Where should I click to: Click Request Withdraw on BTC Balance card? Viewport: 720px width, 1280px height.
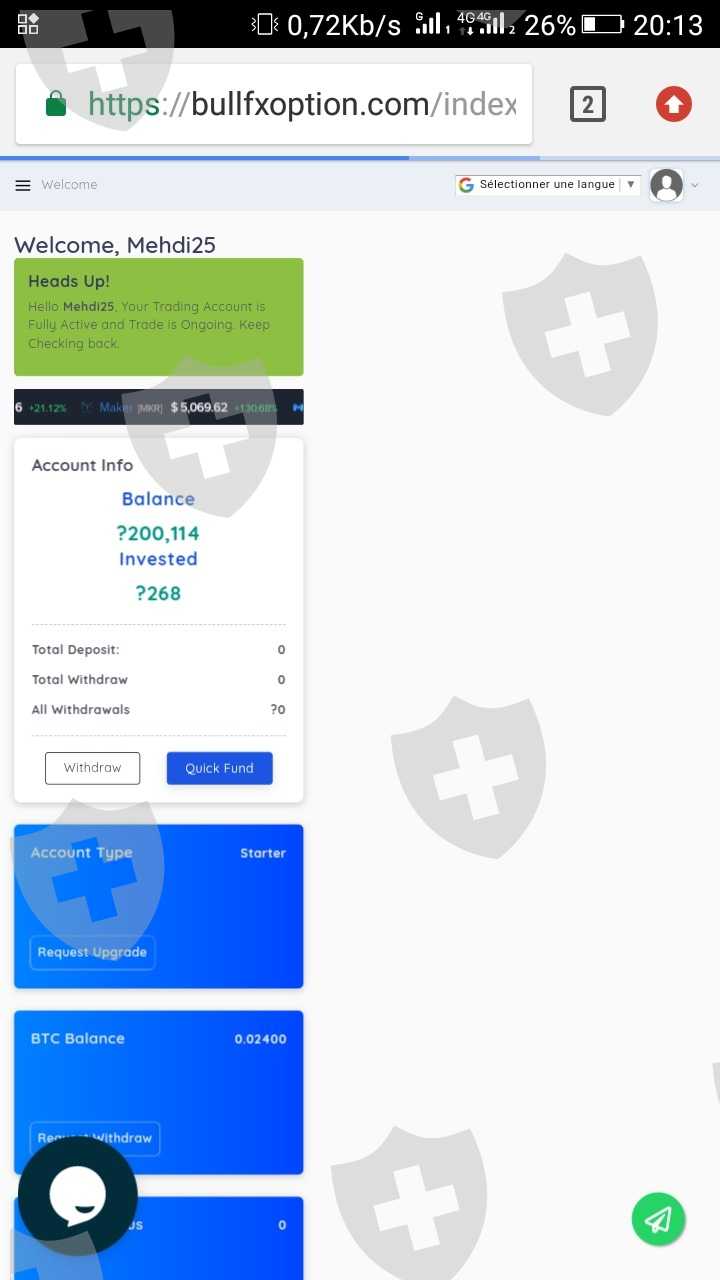point(95,1138)
